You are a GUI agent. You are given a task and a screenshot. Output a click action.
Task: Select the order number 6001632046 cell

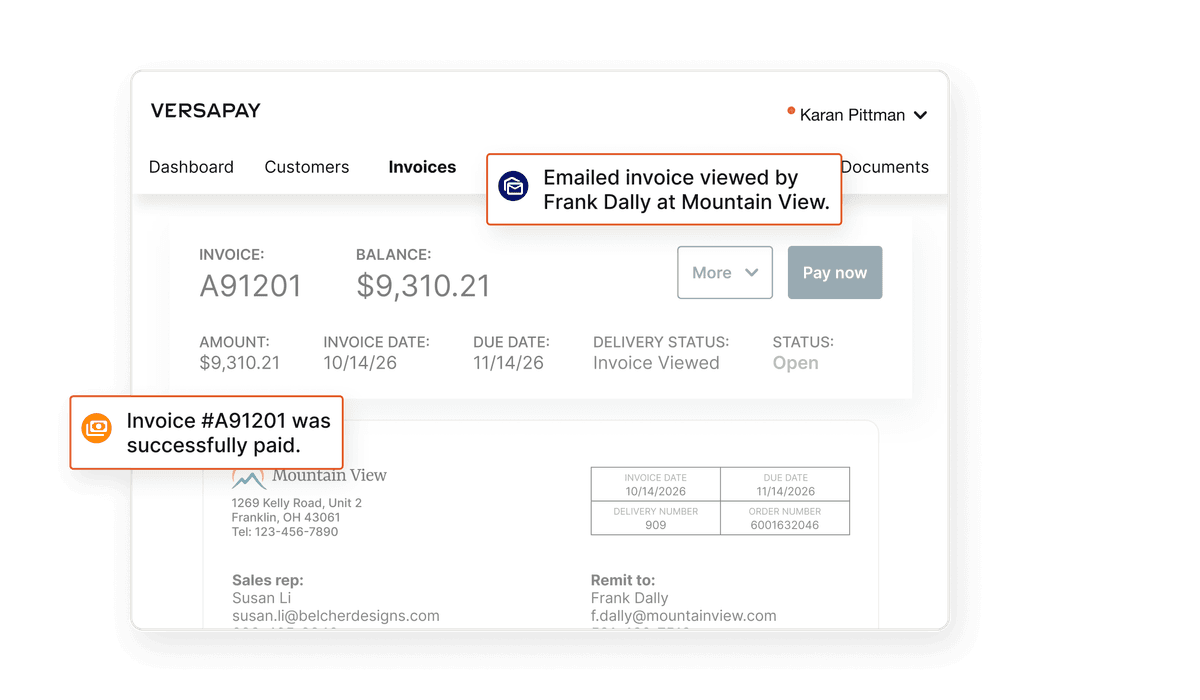point(784,518)
